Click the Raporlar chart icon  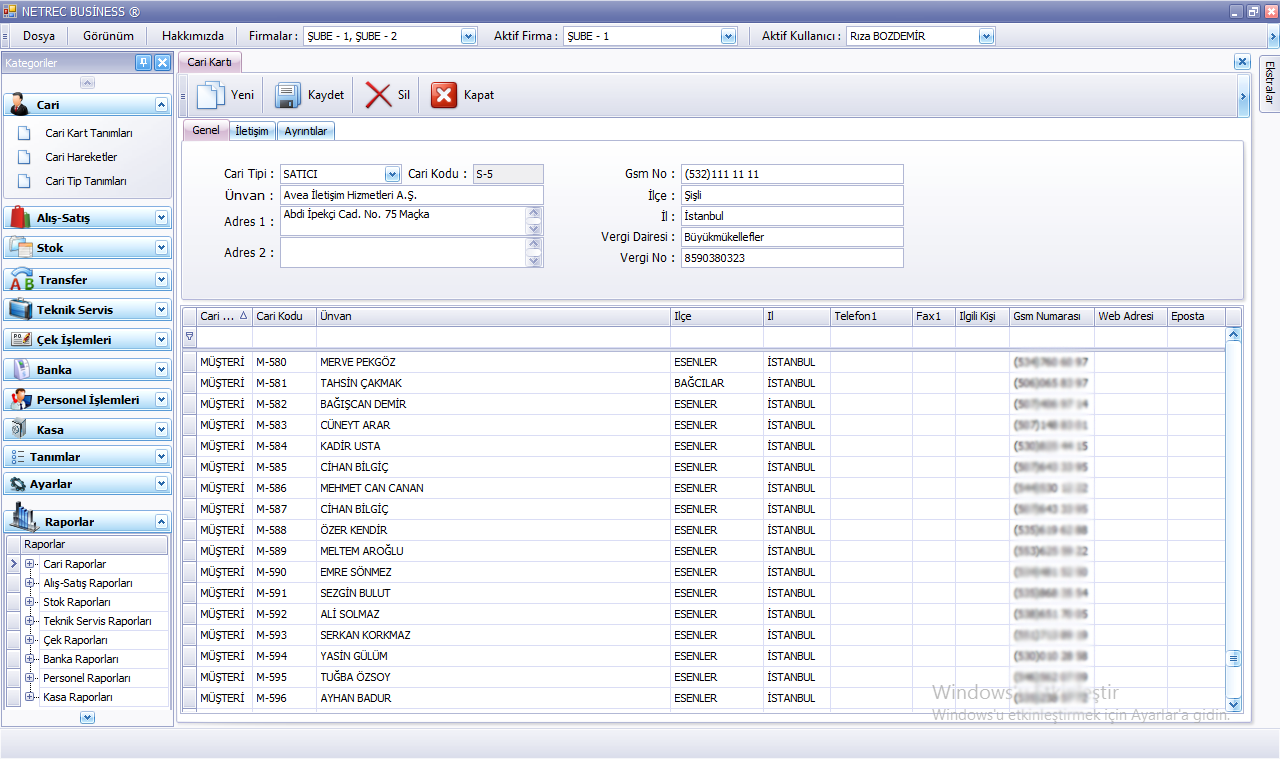pos(24,518)
